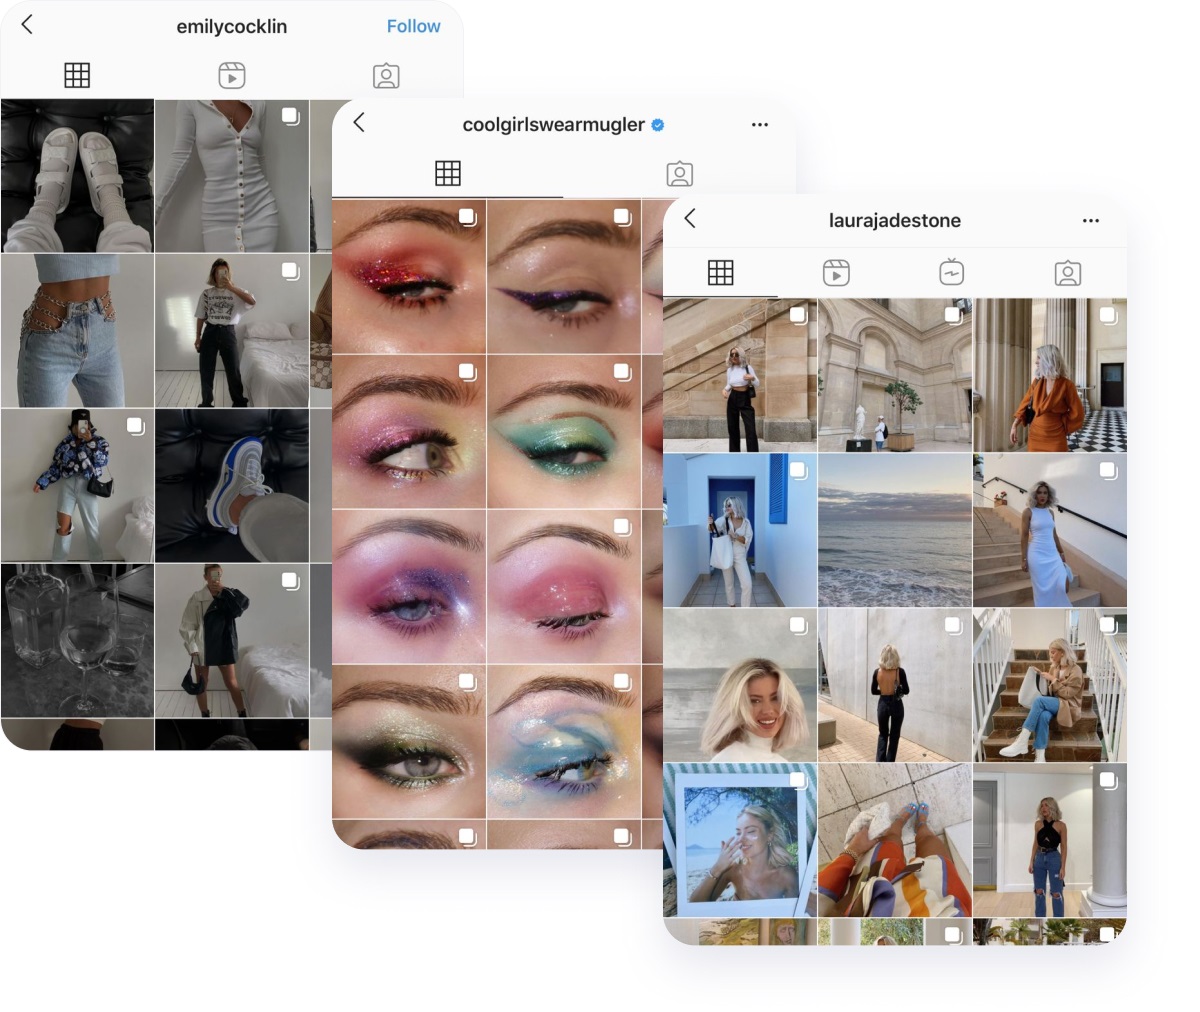1200x1012 pixels.
Task: Open orange dress column photo
Action: 1050,375
